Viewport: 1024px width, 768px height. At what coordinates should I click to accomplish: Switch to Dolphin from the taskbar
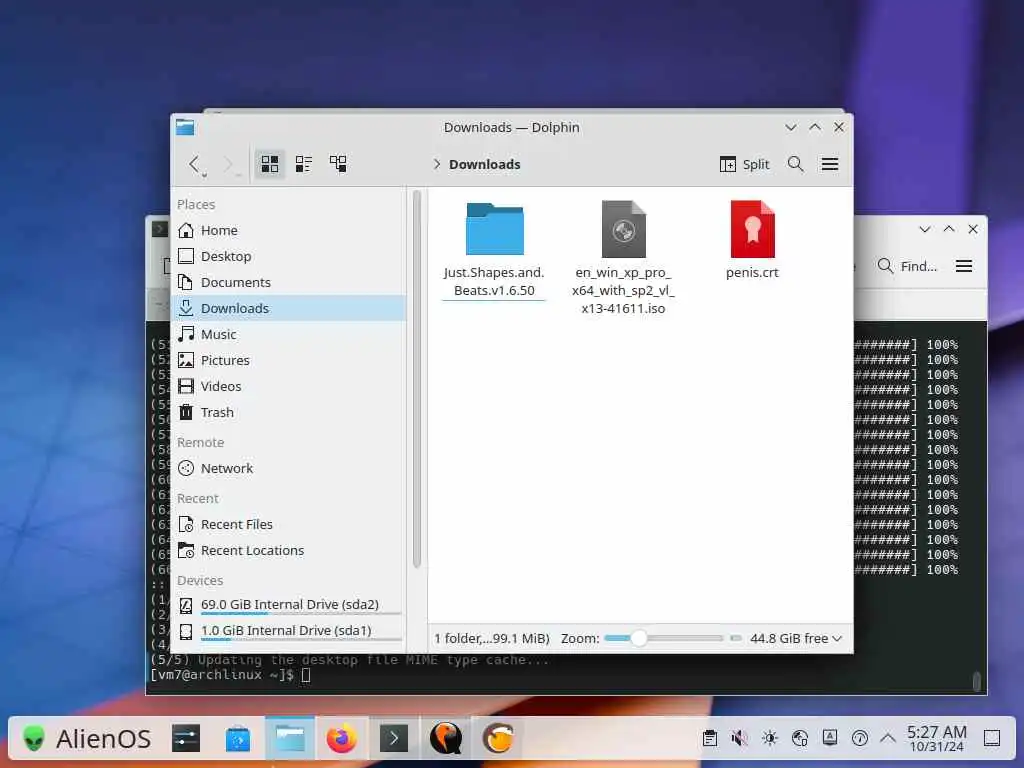289,739
